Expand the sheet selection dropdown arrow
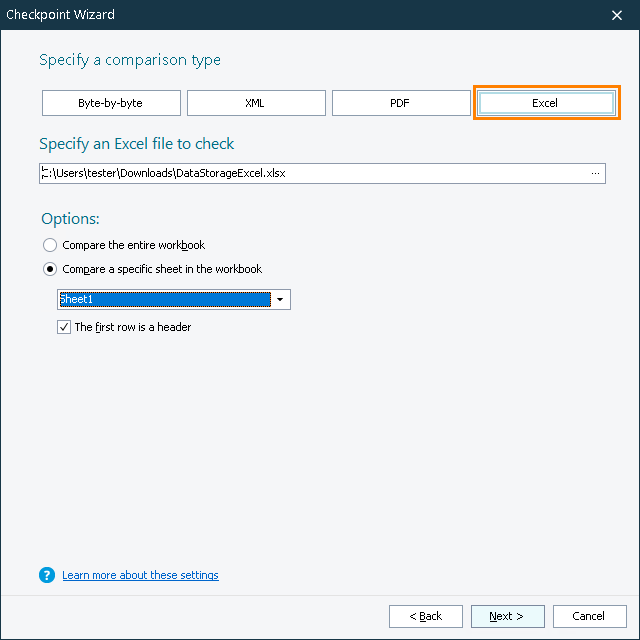 pyautogui.click(x=281, y=299)
